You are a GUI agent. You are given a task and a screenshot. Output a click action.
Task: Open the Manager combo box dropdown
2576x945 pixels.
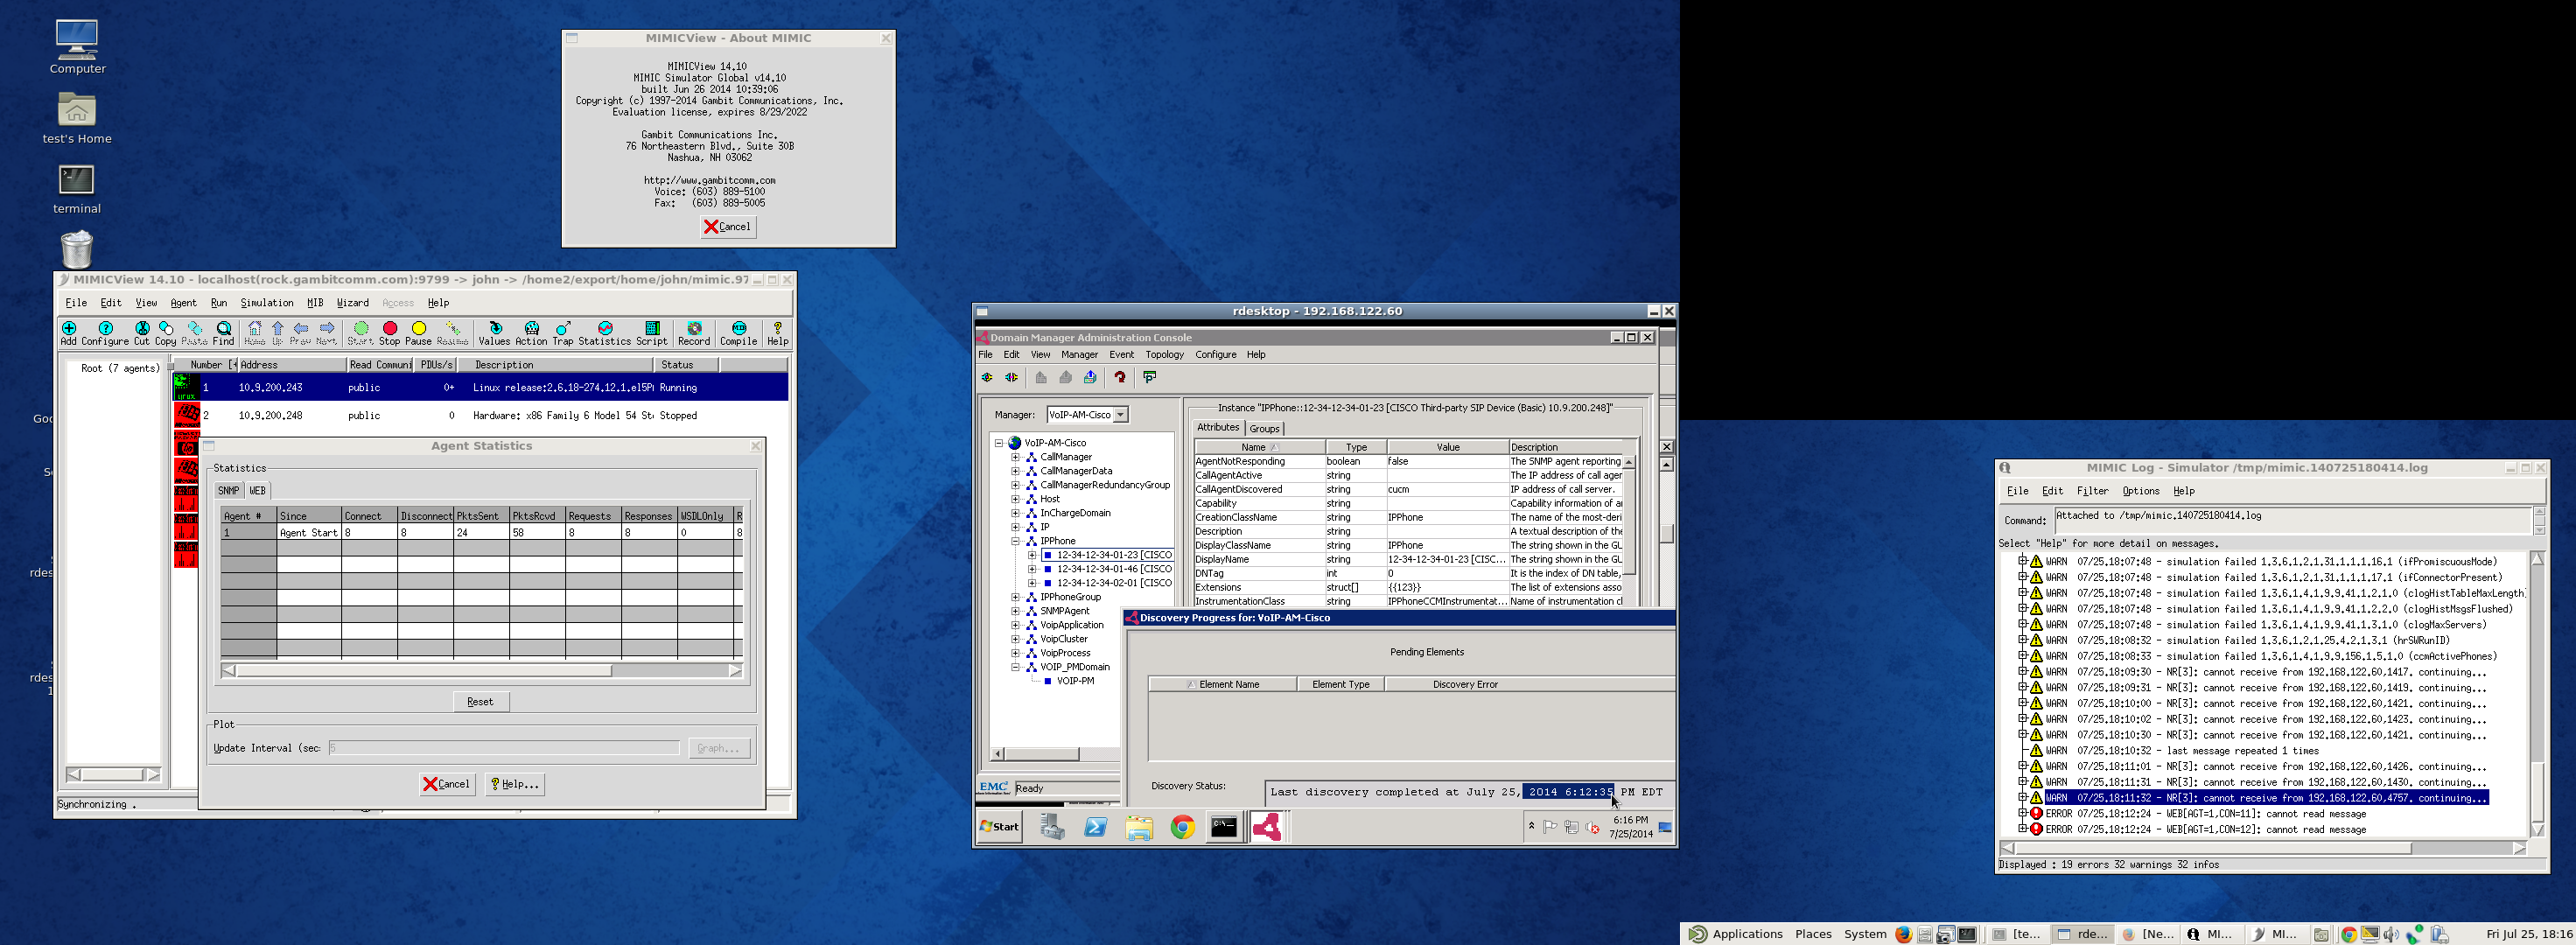click(1121, 414)
